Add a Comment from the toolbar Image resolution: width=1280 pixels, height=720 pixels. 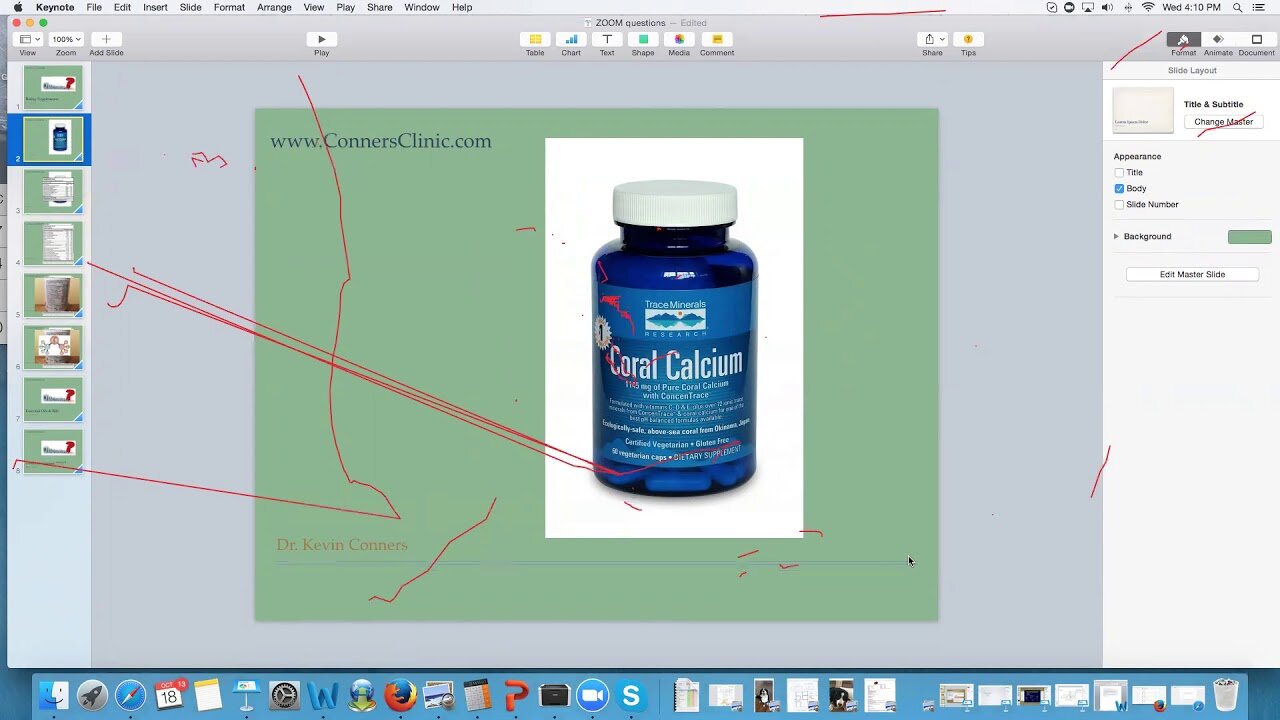click(x=716, y=39)
